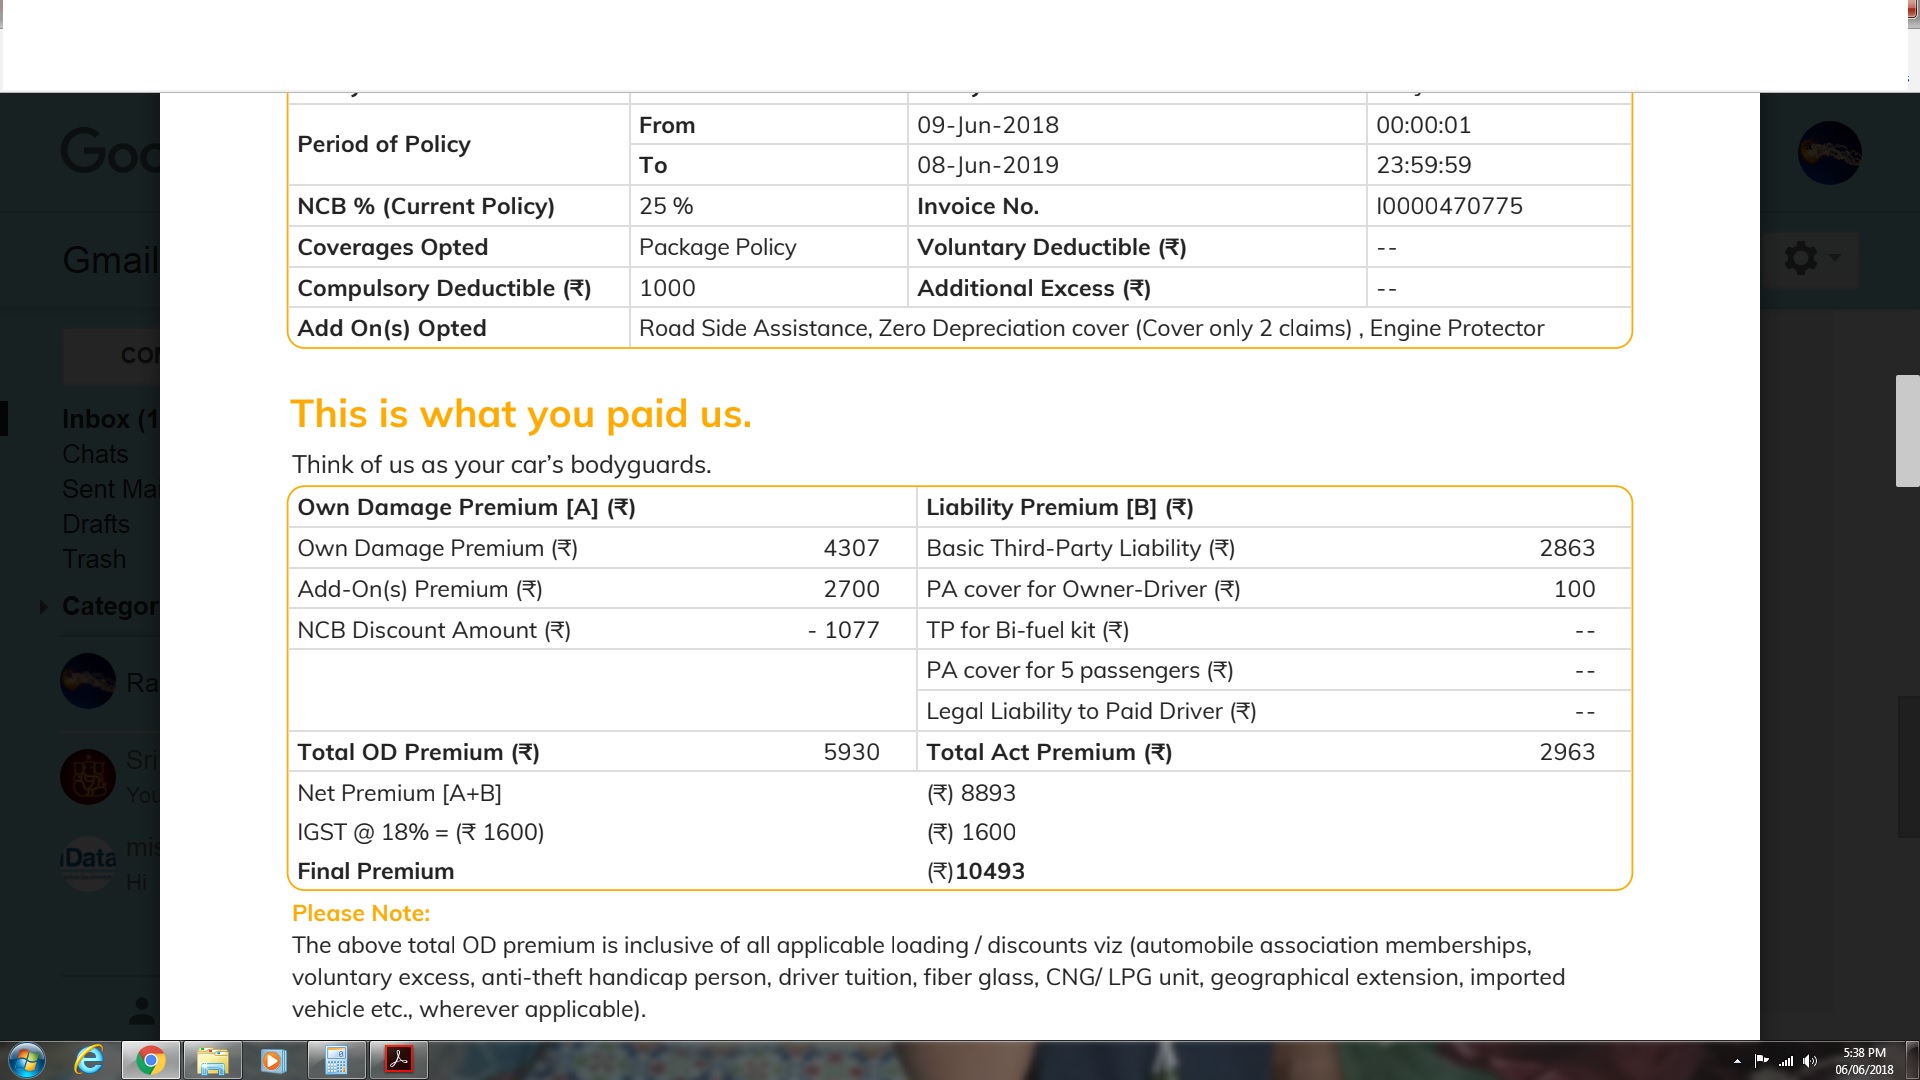Image resolution: width=1920 pixels, height=1080 pixels.
Task: Switch to Google Chrome in the taskbar
Action: (x=151, y=1060)
